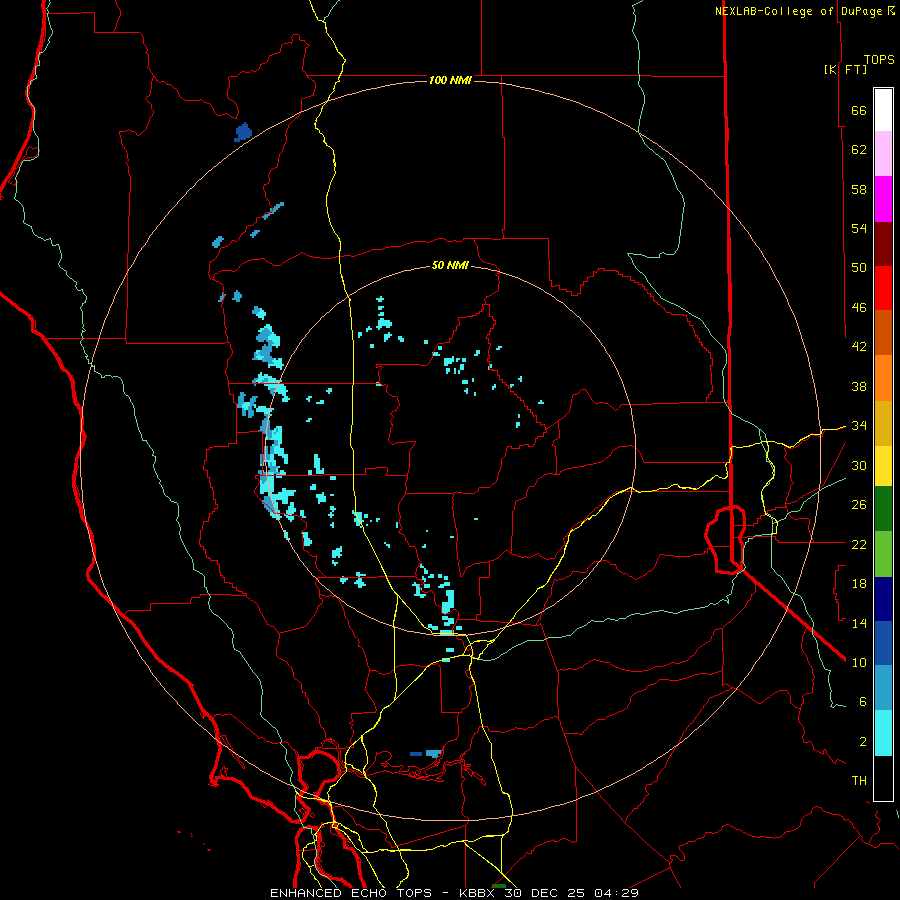Viewport: 900px width, 900px height.
Task: Click the yellow swatch between 30 and 34
Action: coord(883,465)
